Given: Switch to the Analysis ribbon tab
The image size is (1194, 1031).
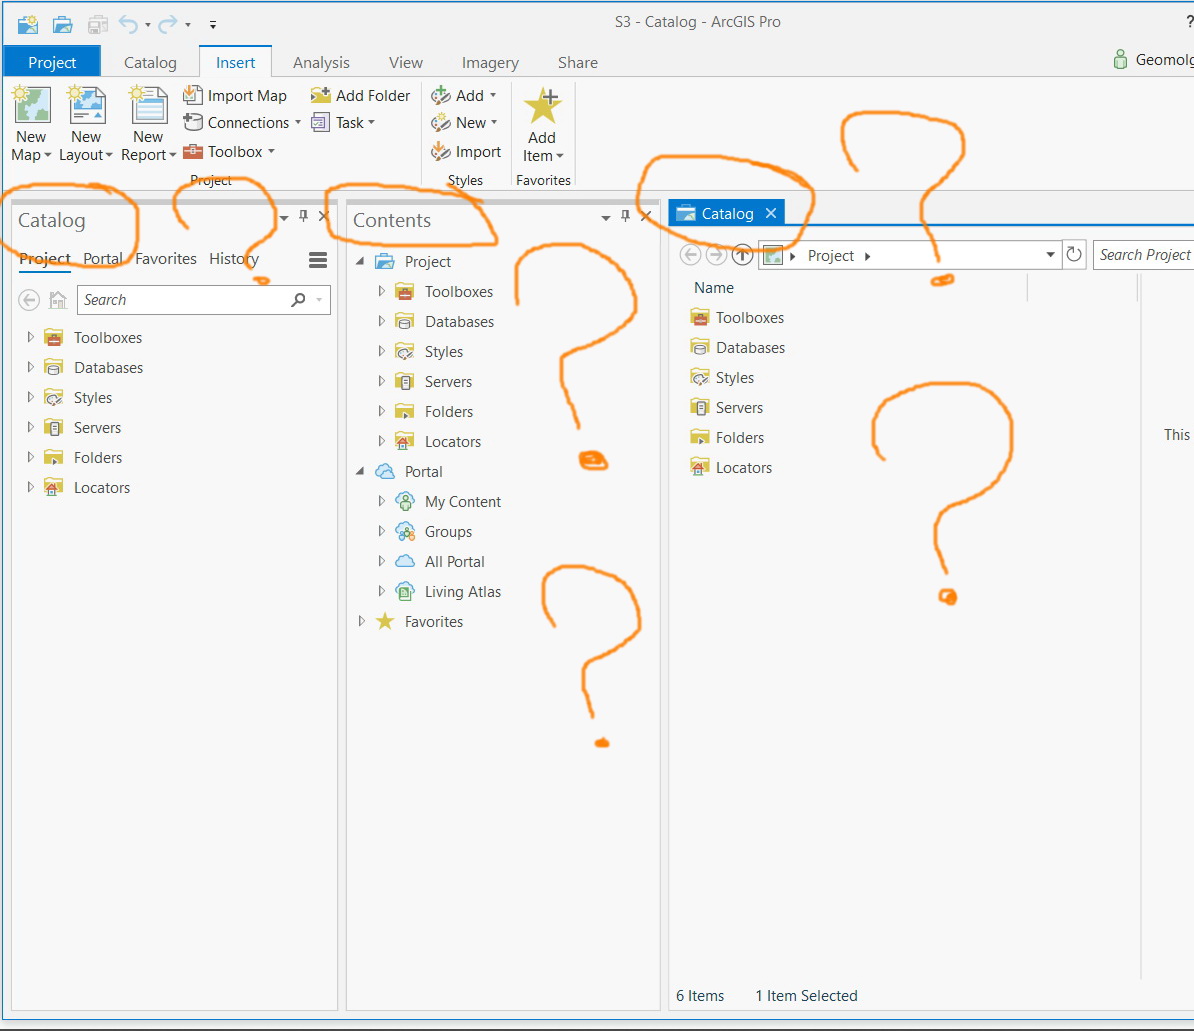Looking at the screenshot, I should pos(321,62).
